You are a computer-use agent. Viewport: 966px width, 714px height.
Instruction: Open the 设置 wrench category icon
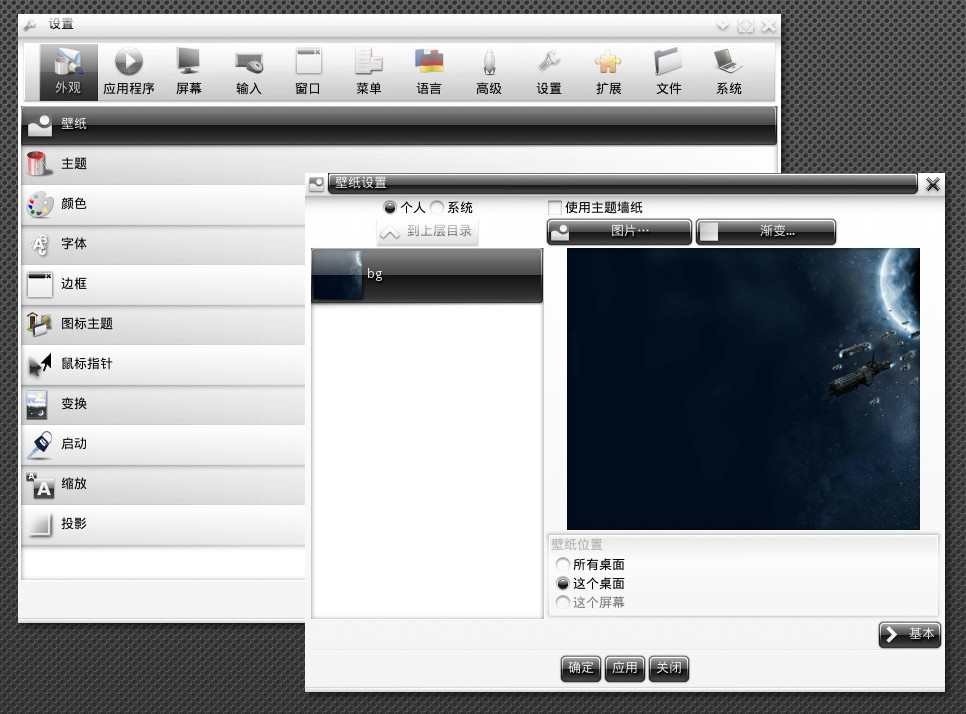(x=549, y=71)
